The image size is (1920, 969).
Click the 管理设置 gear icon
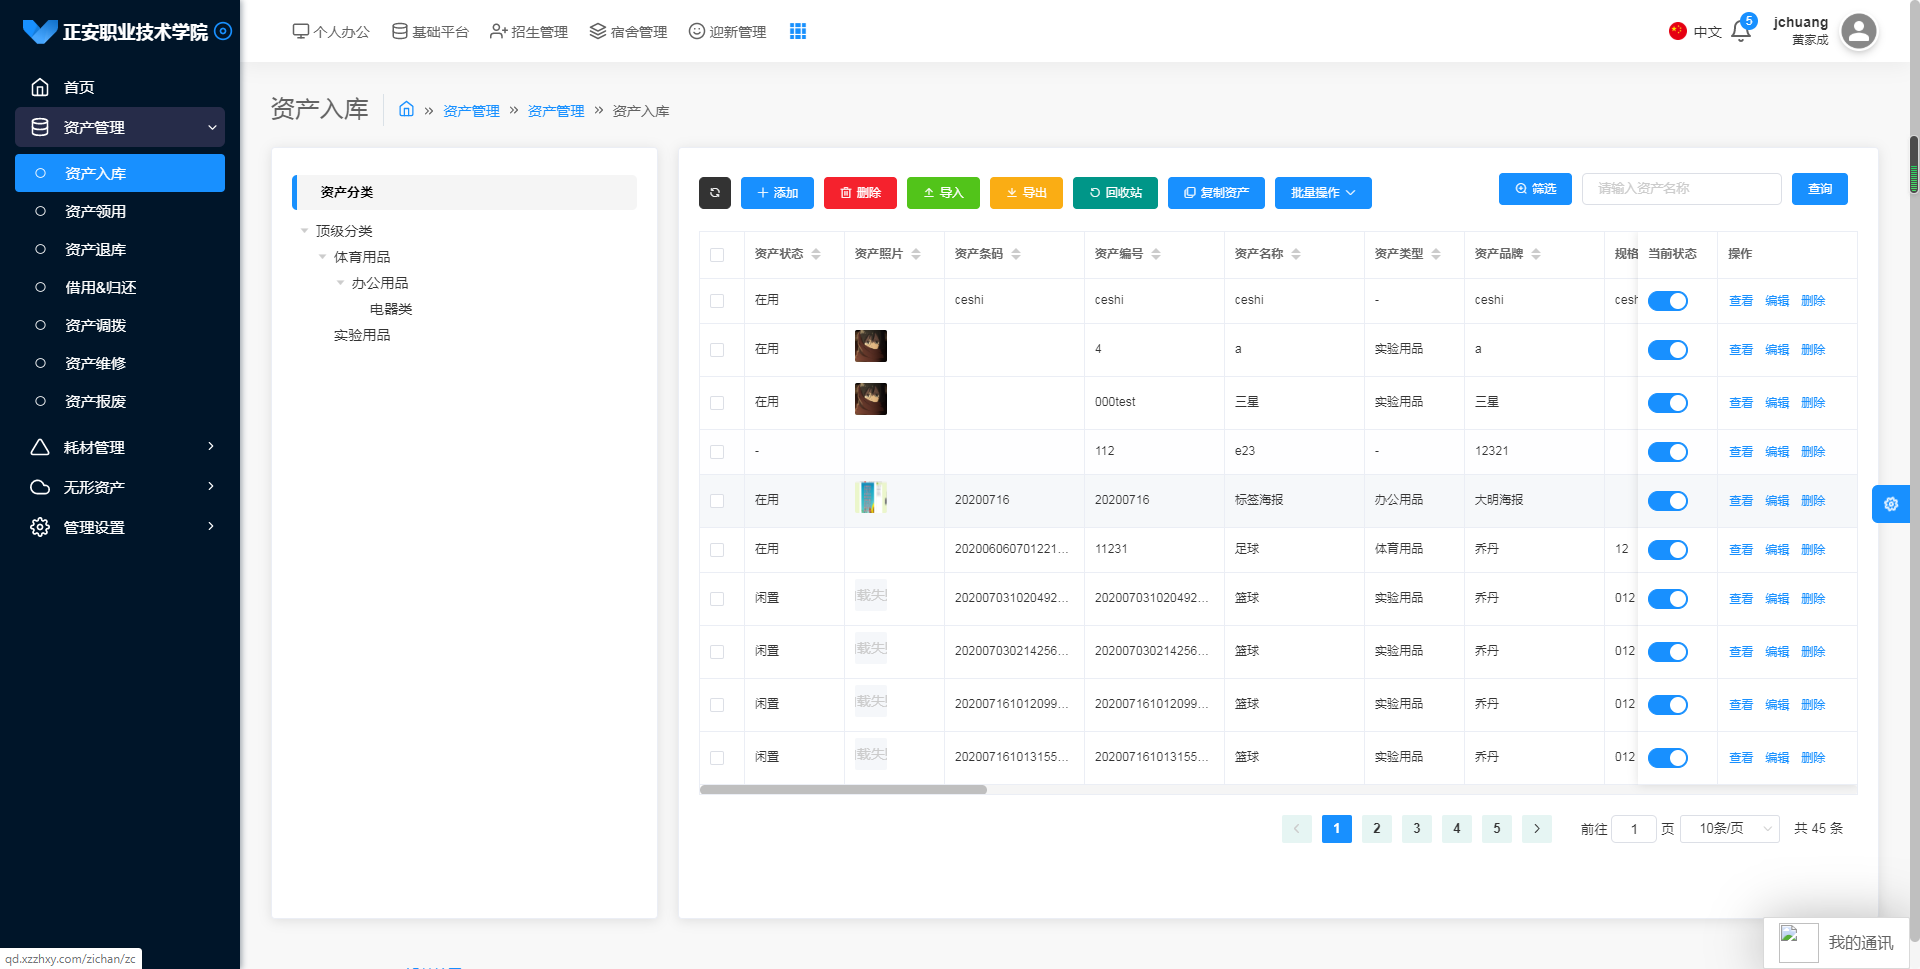tap(40, 527)
